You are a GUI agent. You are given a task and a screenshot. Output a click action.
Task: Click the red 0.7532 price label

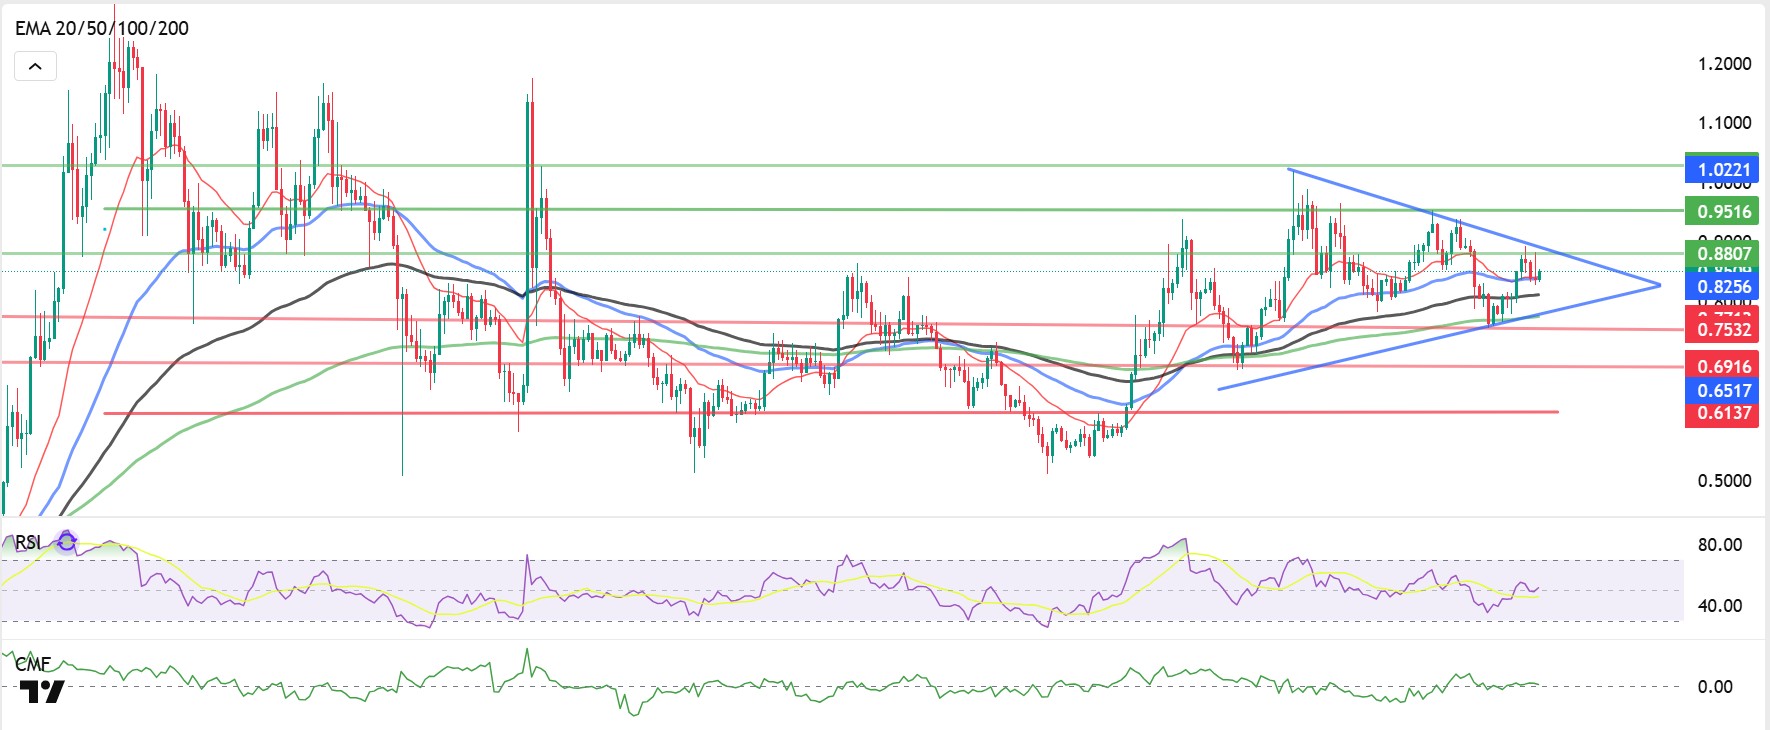[x=1721, y=329]
